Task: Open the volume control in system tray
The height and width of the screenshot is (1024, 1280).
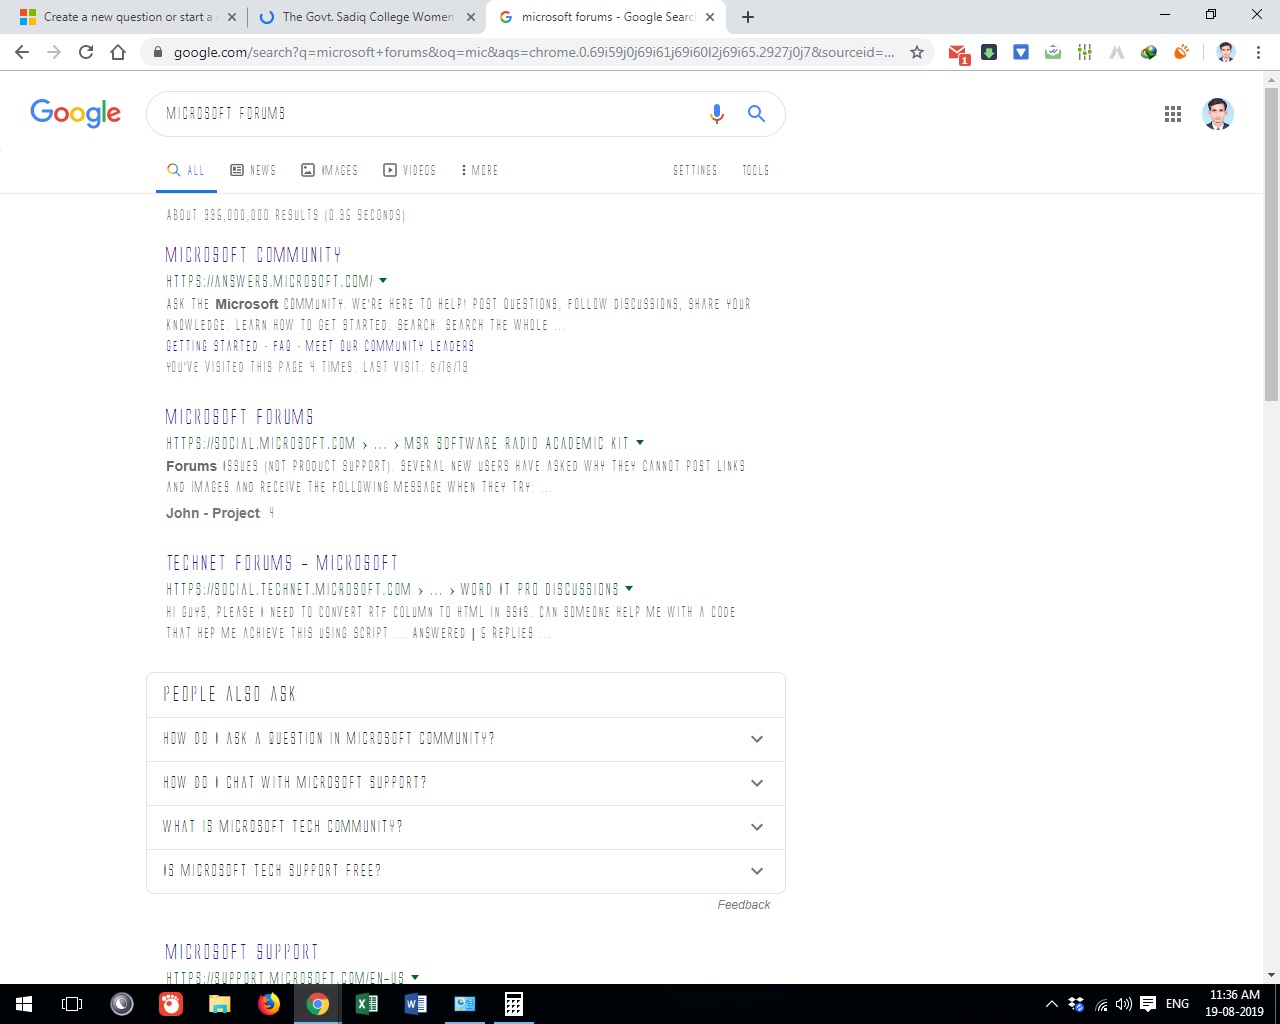Action: [1124, 1004]
